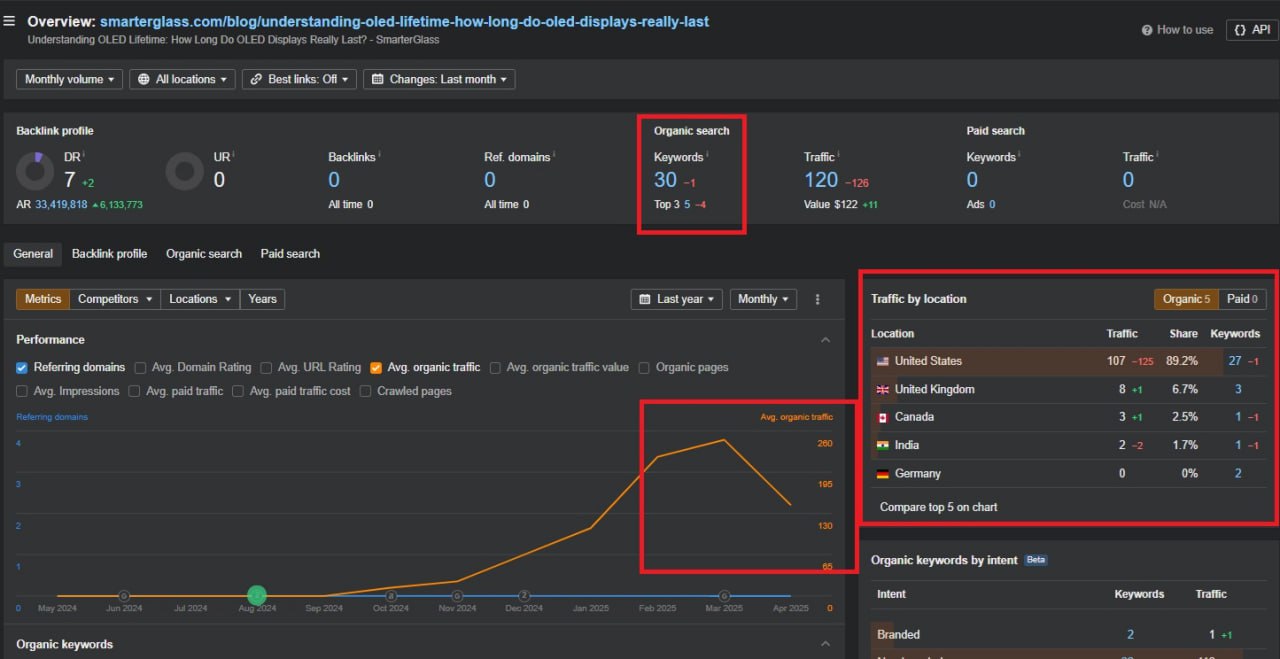Open the hamburger menu icon
Viewport: 1280px width, 659px height.
[9, 21]
